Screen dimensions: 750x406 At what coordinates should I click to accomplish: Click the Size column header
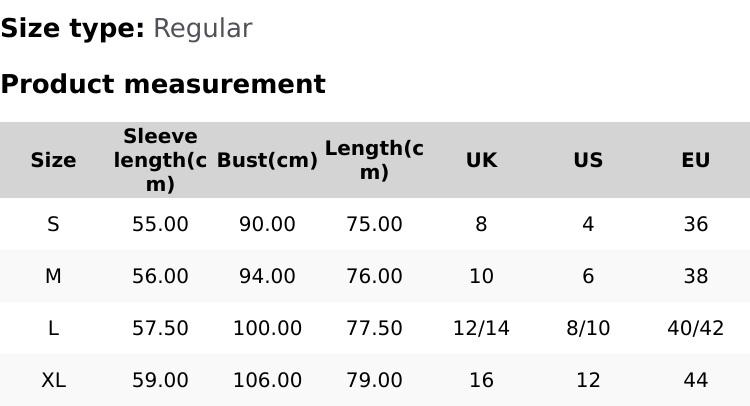point(53,160)
